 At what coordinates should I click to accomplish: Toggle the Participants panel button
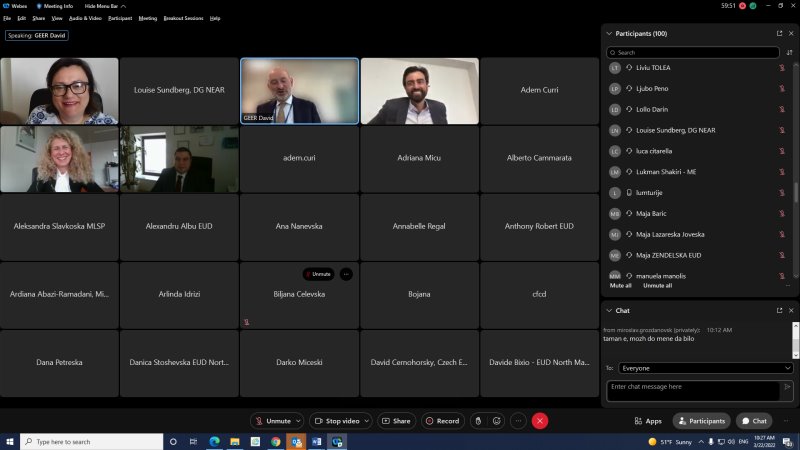click(702, 421)
